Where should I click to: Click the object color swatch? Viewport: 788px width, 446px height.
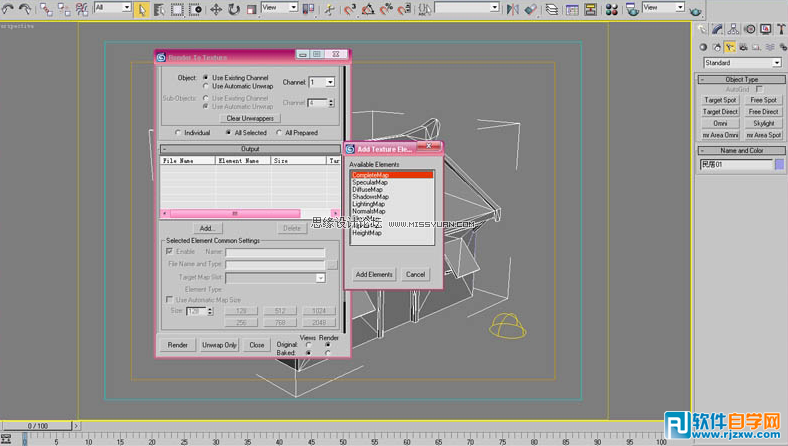click(779, 164)
